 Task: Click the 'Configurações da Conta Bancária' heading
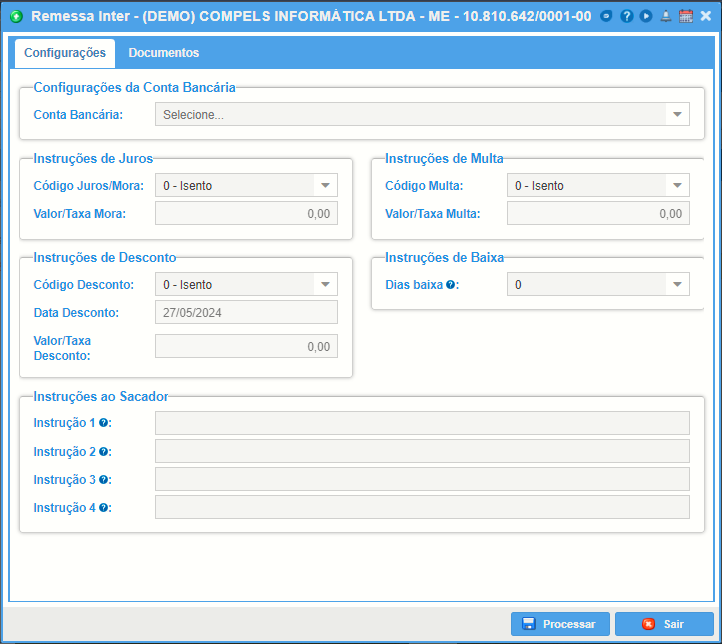tap(134, 87)
